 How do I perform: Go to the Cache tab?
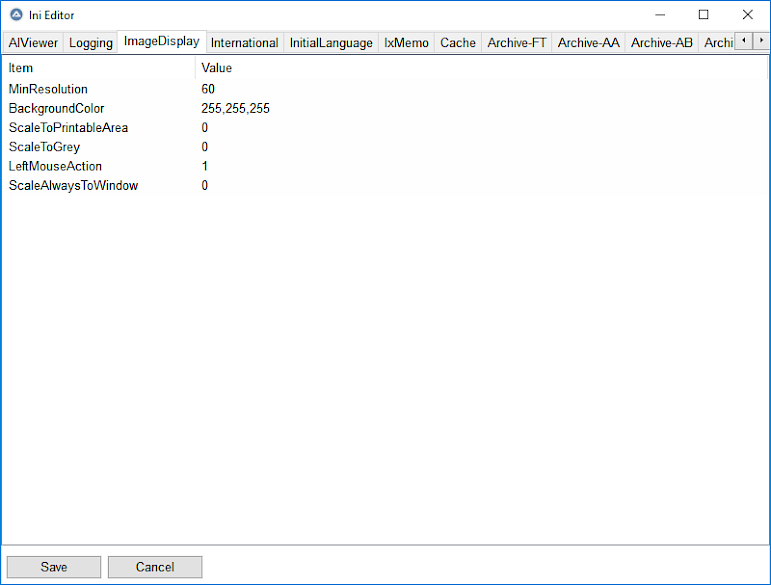pyautogui.click(x=458, y=43)
